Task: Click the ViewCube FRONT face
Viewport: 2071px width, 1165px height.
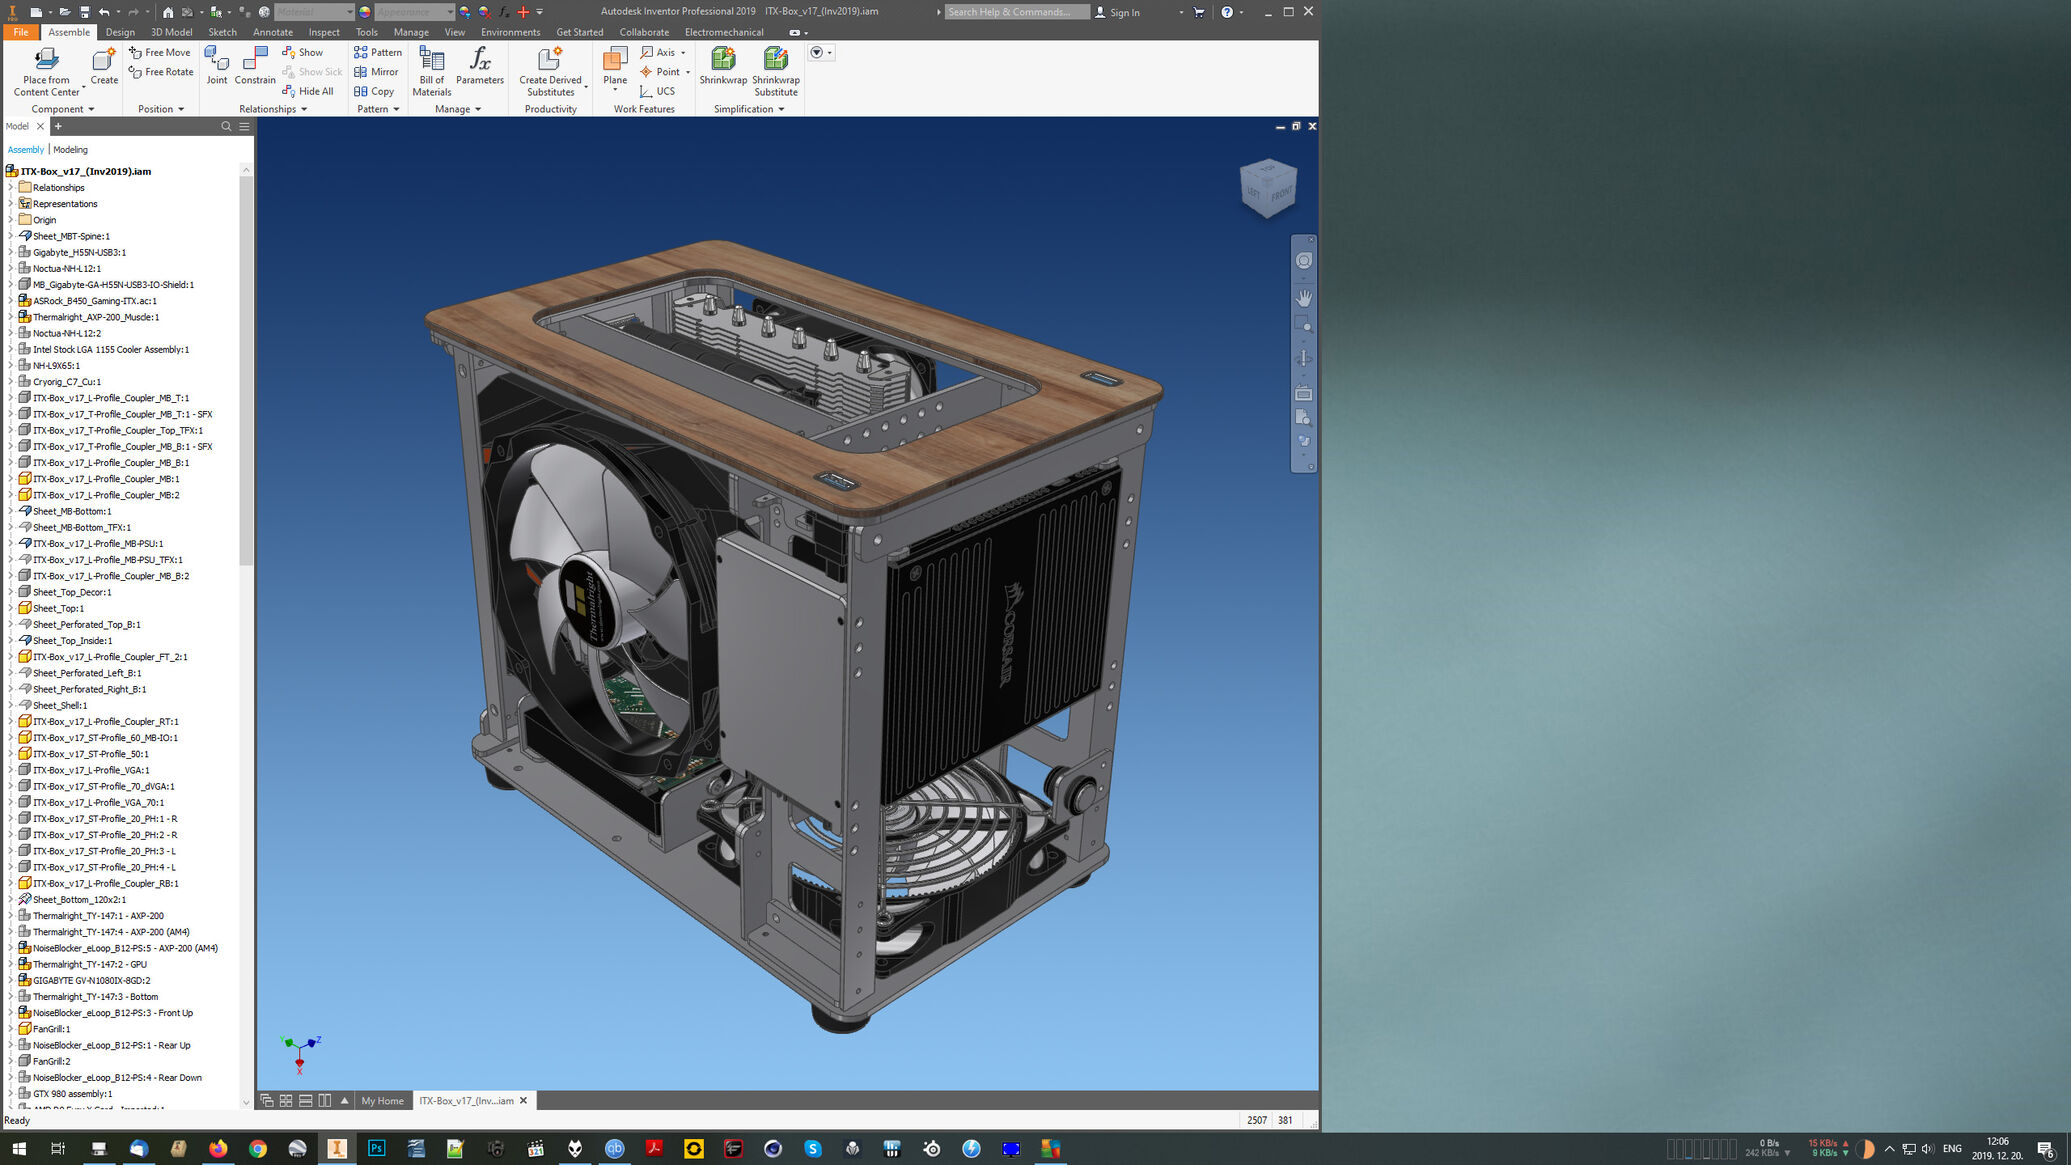Action: tap(1280, 194)
